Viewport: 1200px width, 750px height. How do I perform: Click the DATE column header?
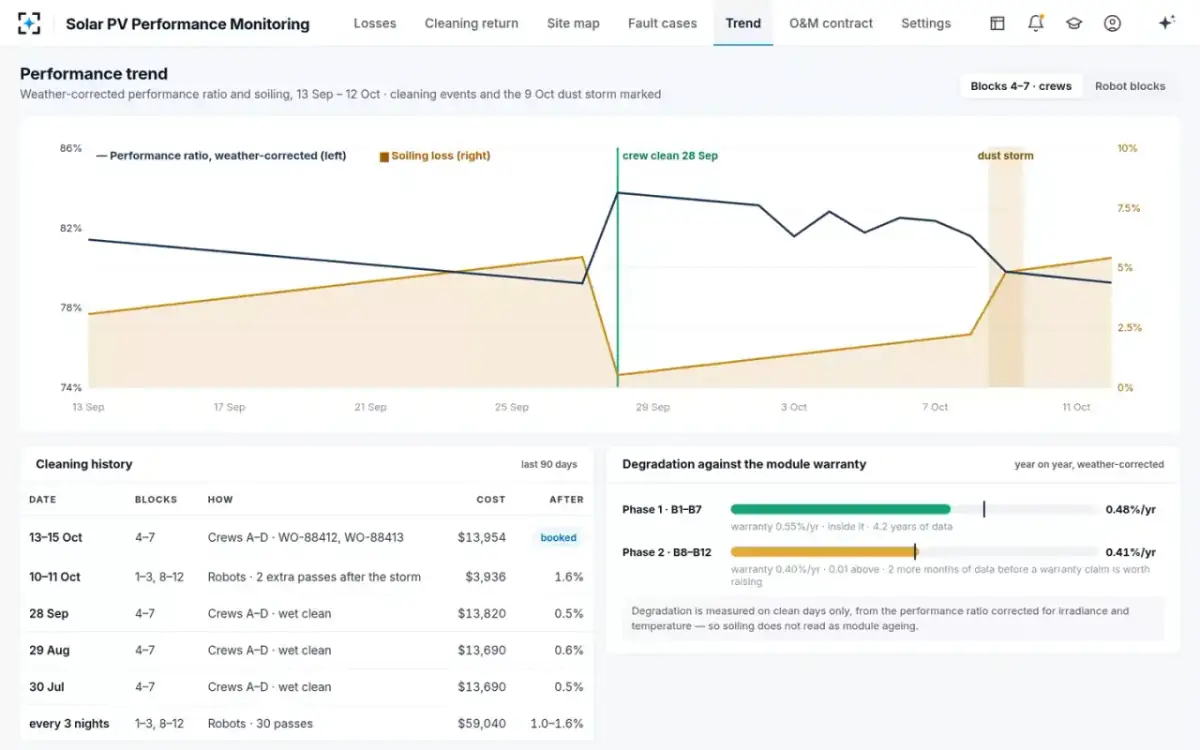pyautogui.click(x=43, y=499)
